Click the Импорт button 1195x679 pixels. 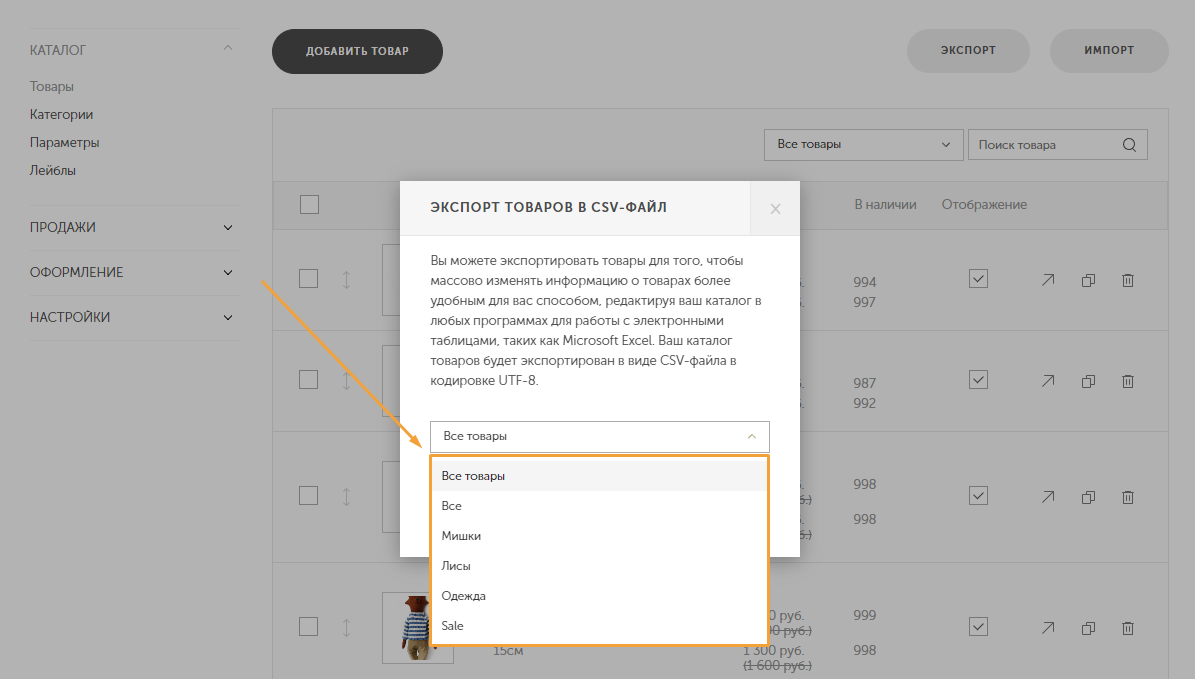(x=1109, y=50)
